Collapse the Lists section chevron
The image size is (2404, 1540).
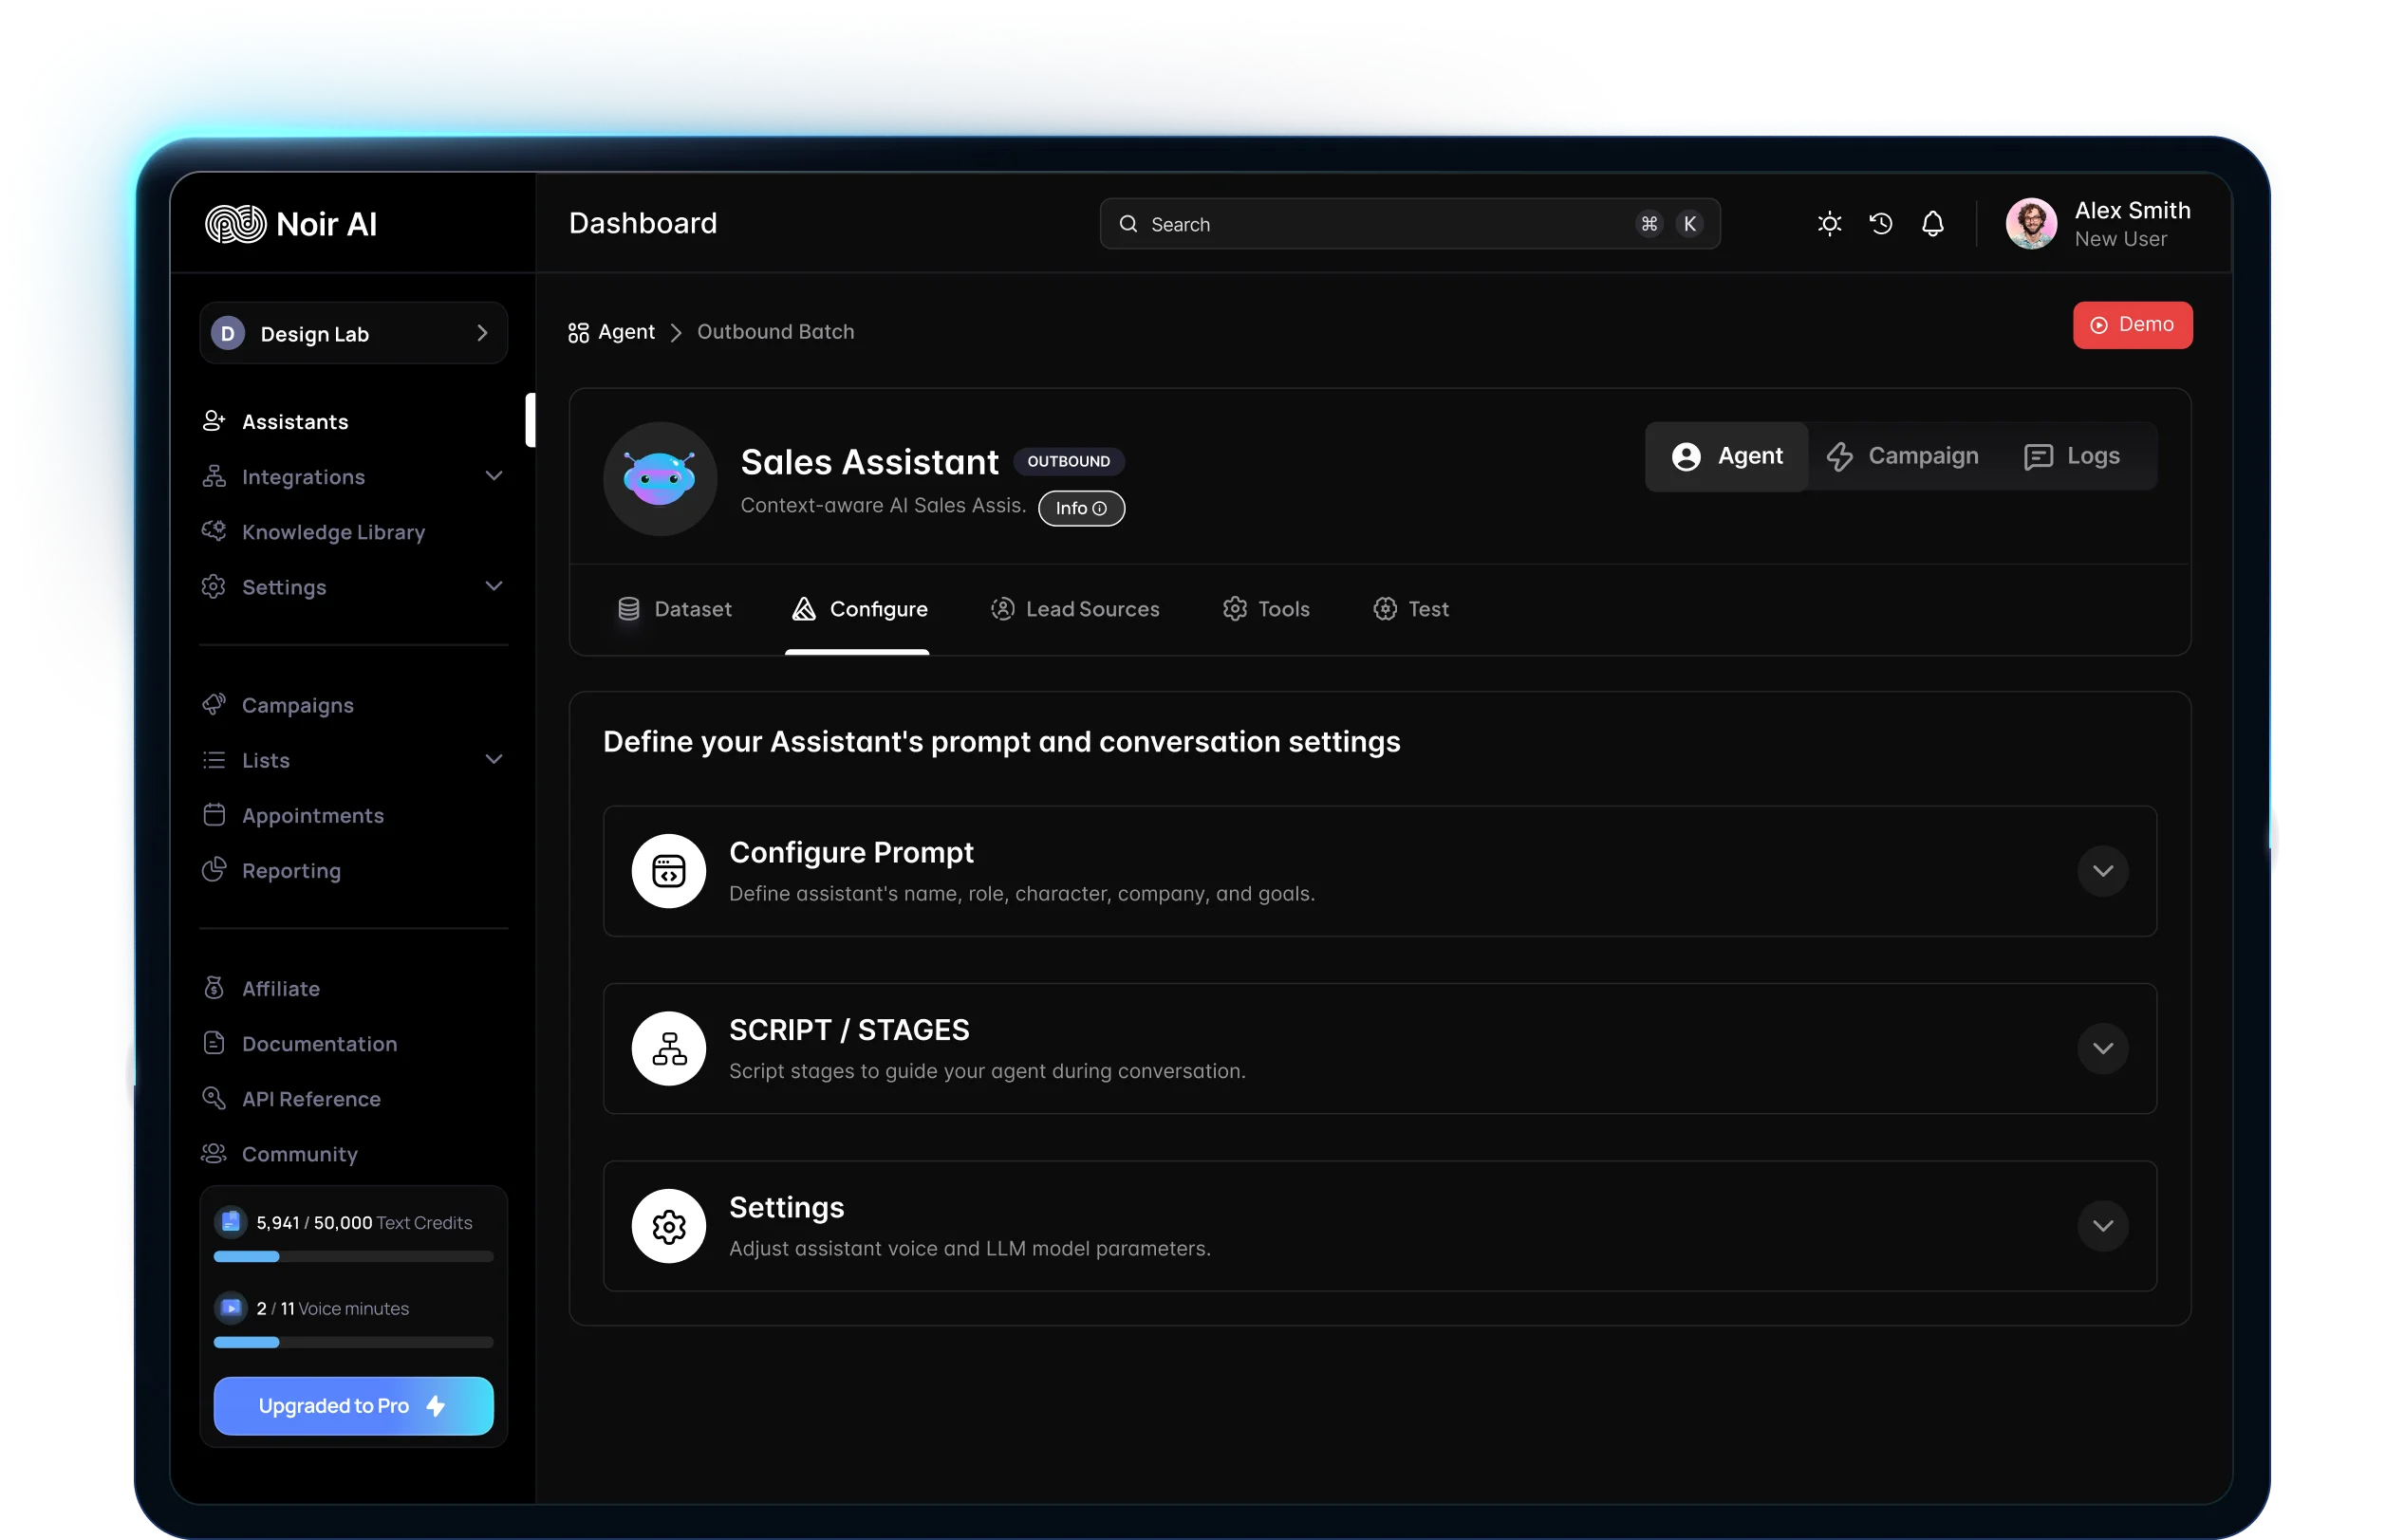click(495, 759)
